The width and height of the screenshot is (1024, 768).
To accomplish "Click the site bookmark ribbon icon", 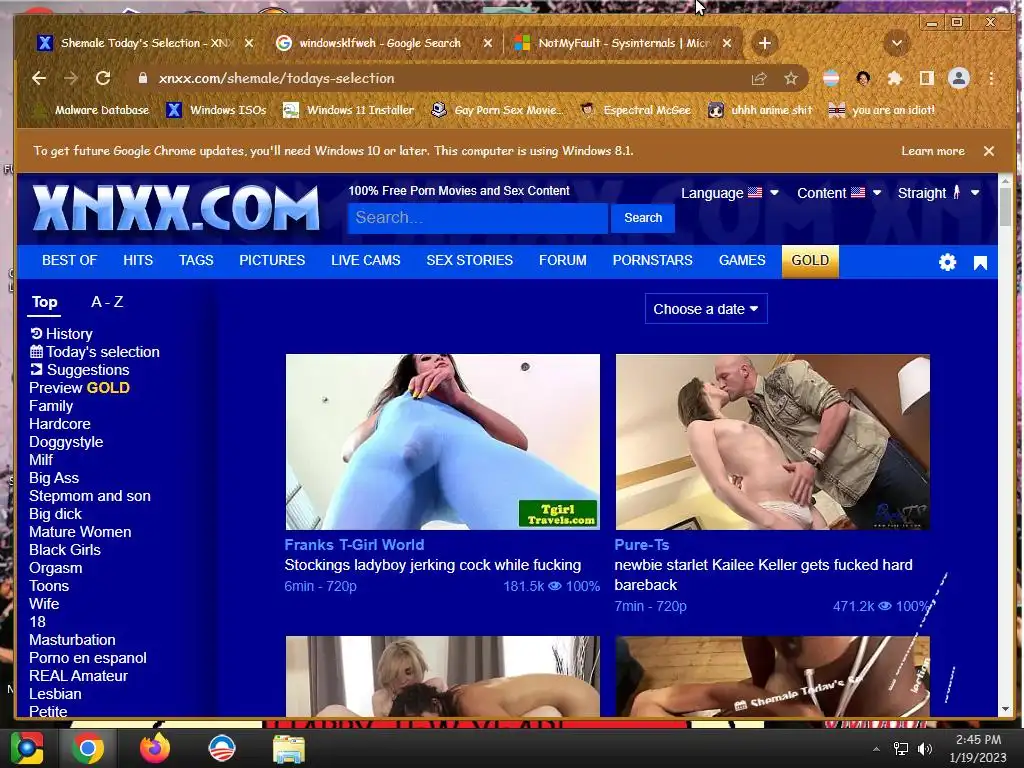I will (x=980, y=263).
